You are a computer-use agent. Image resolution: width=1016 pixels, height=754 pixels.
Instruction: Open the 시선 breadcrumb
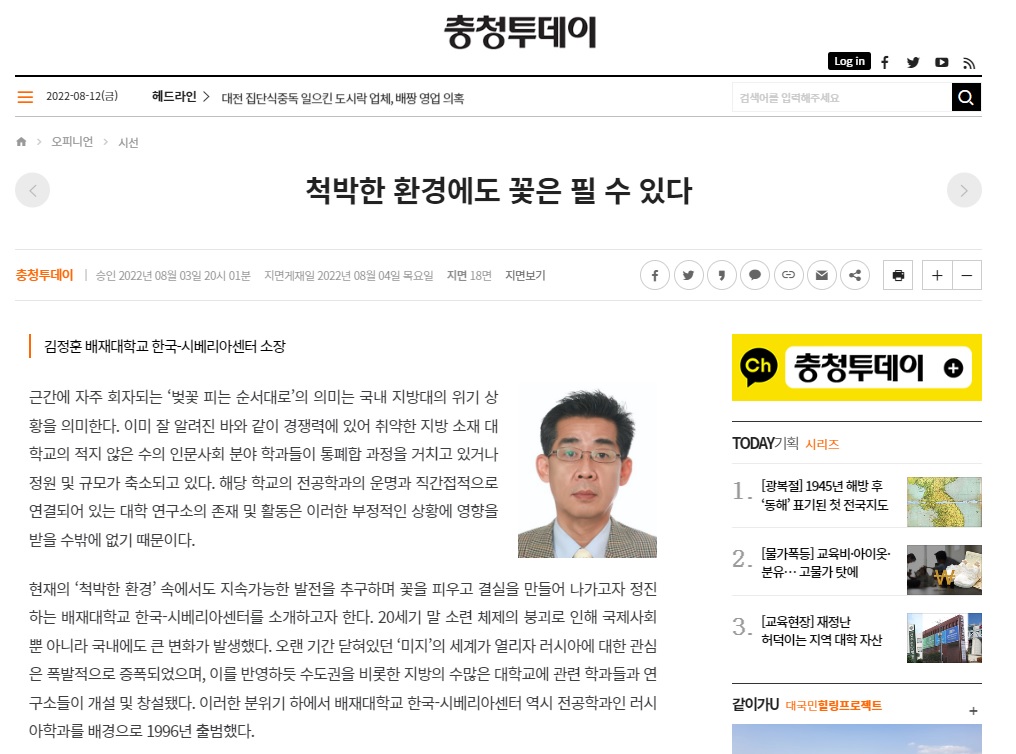(128, 142)
